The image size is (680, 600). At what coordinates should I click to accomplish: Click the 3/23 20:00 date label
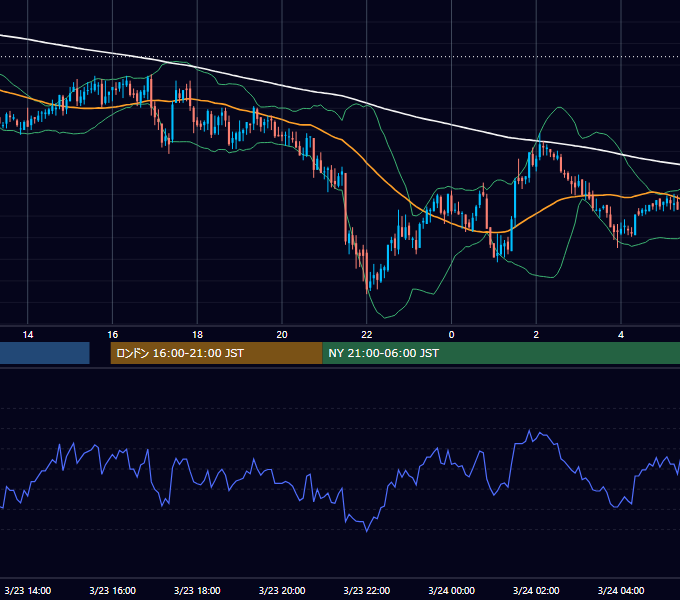pyautogui.click(x=282, y=590)
